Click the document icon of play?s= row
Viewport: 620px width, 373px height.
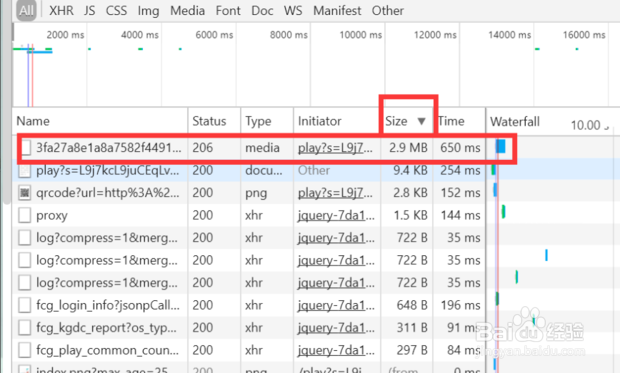[25, 170]
